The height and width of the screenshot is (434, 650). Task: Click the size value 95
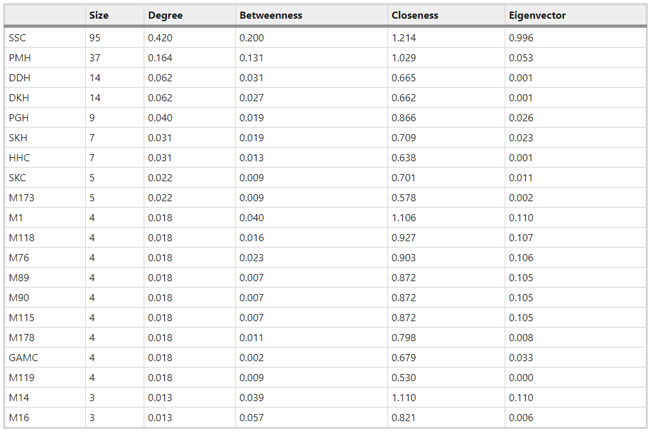coord(96,37)
